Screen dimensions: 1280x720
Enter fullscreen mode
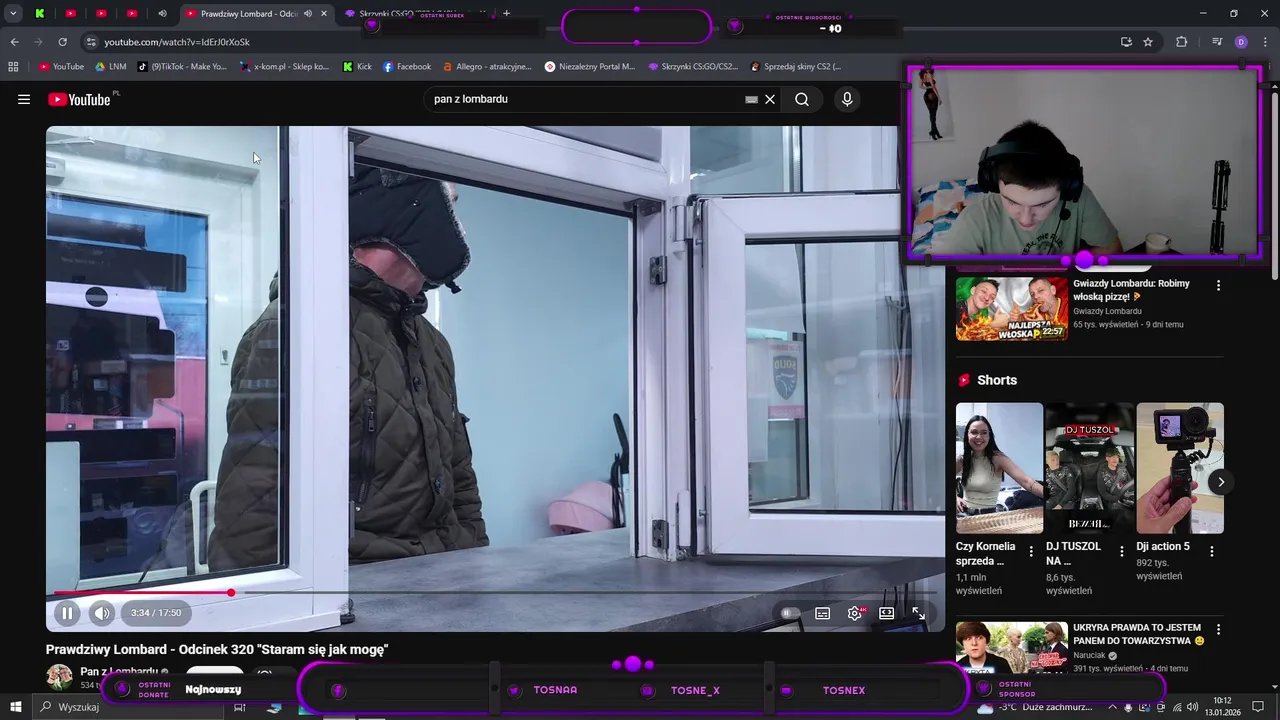pos(918,613)
